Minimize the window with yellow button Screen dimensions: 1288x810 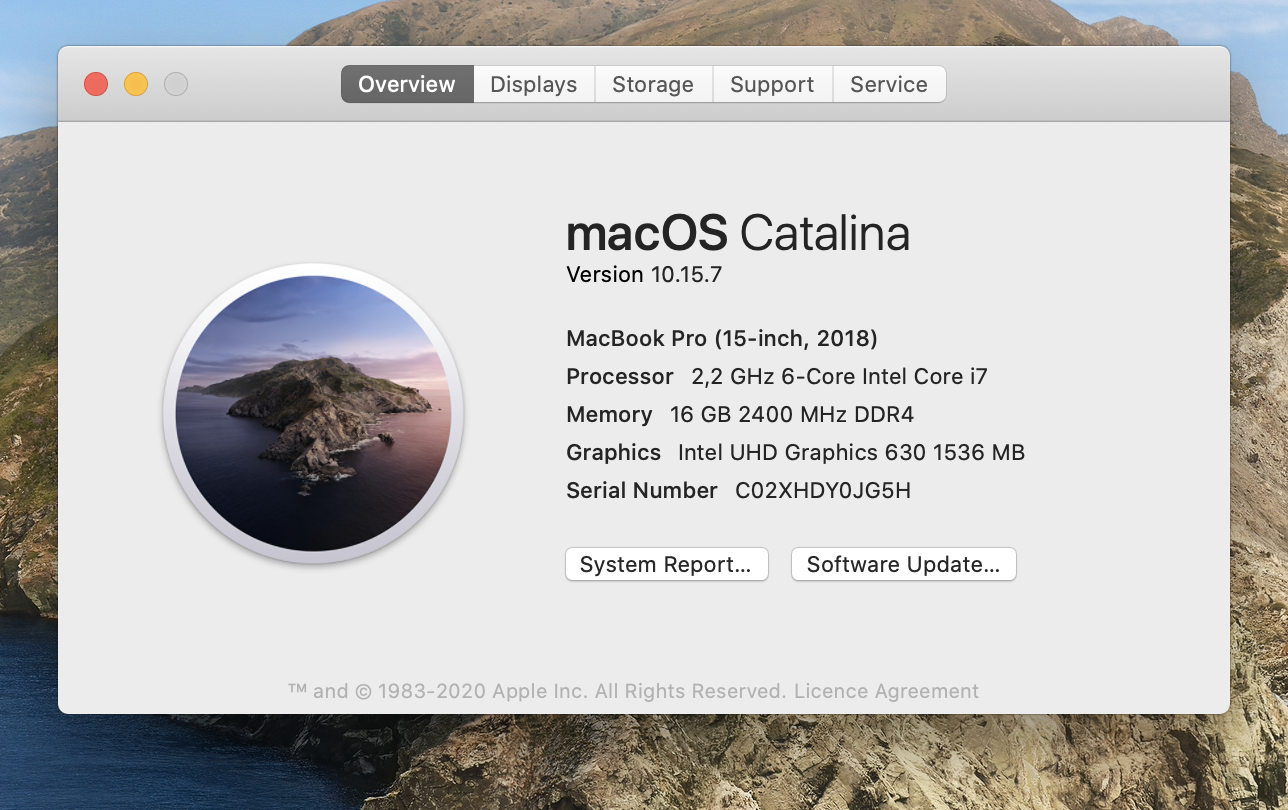click(136, 84)
